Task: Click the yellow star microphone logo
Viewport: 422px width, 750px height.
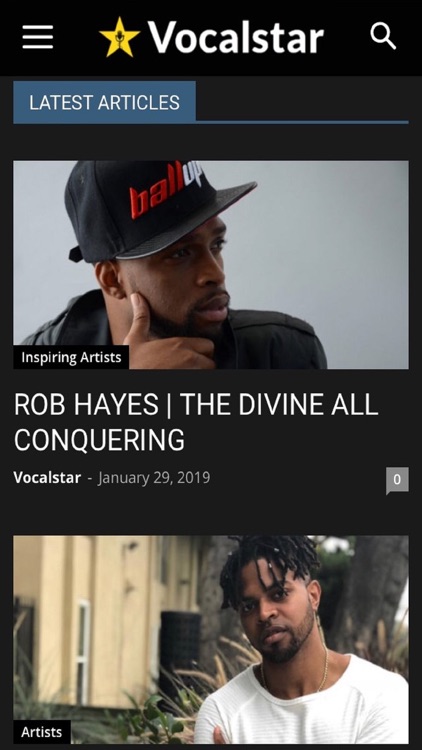Action: point(119,37)
